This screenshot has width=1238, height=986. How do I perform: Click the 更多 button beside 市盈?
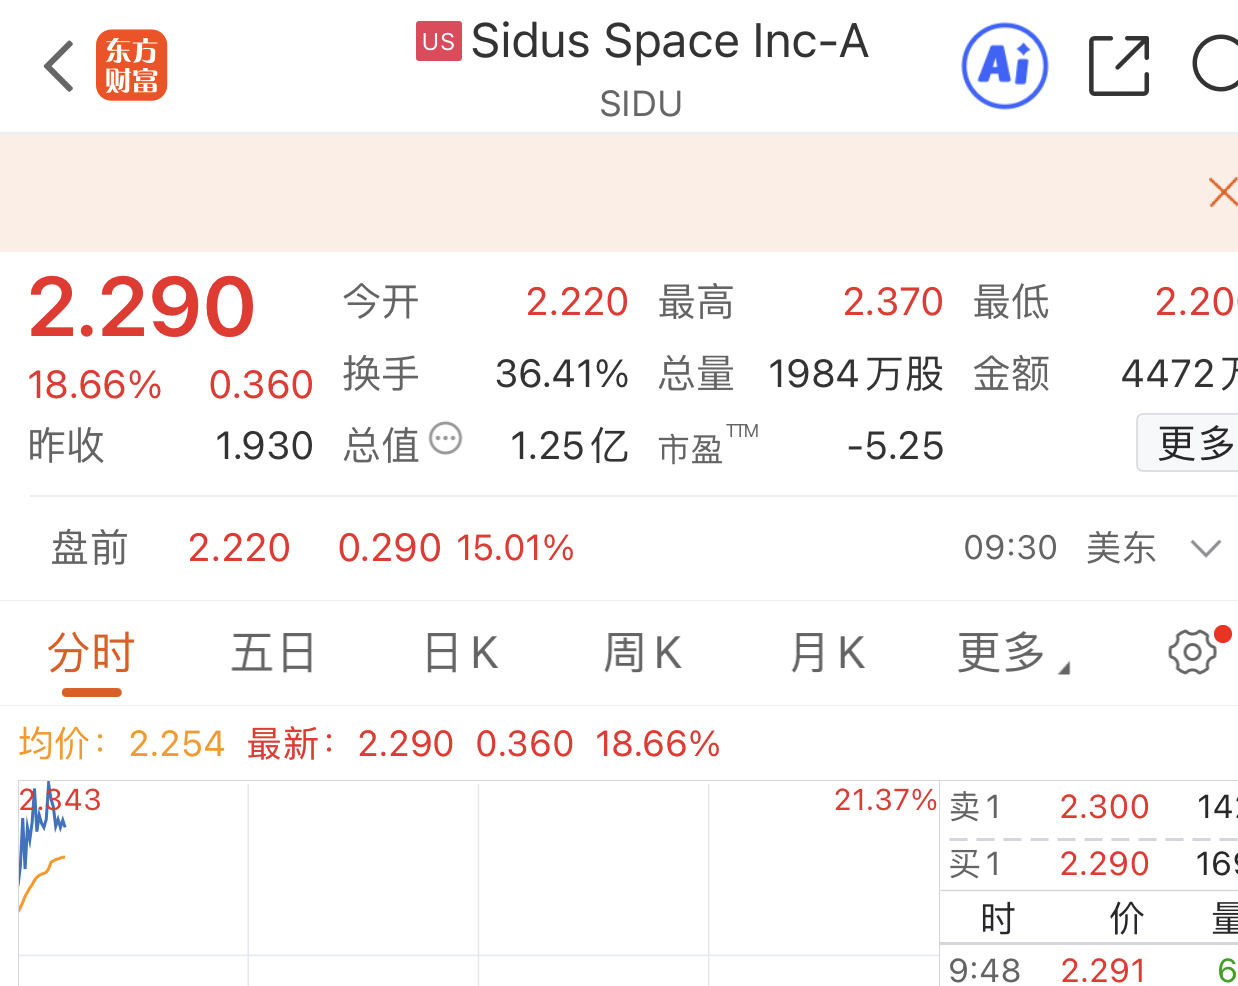click(1192, 443)
